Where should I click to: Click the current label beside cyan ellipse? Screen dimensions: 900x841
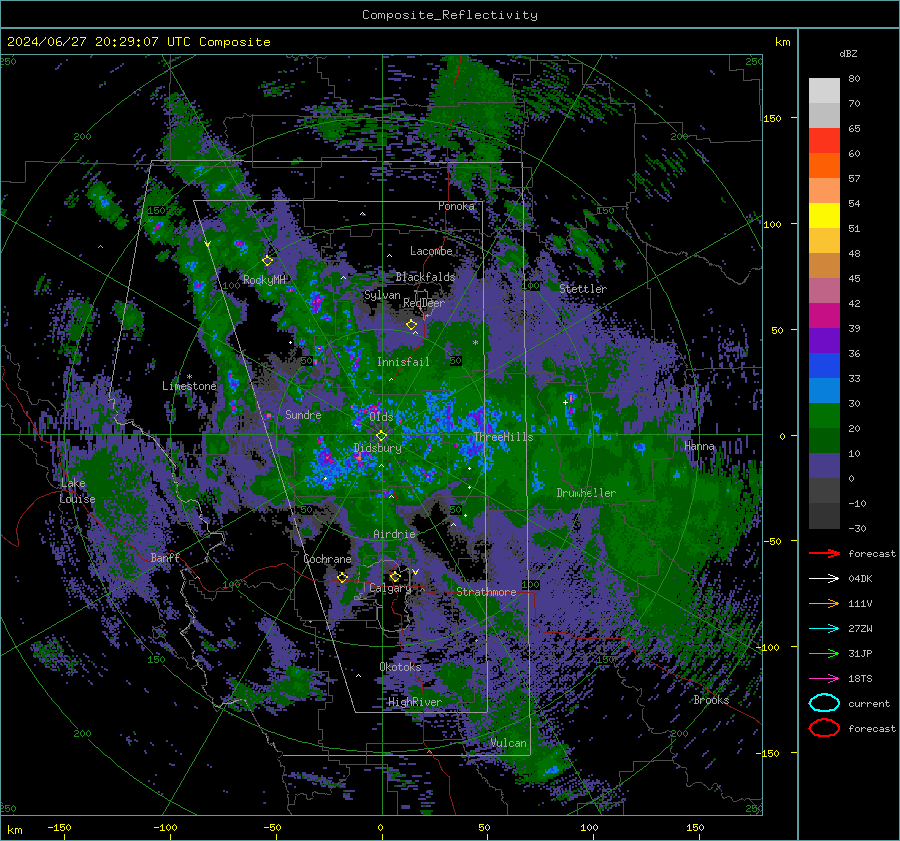(869, 703)
